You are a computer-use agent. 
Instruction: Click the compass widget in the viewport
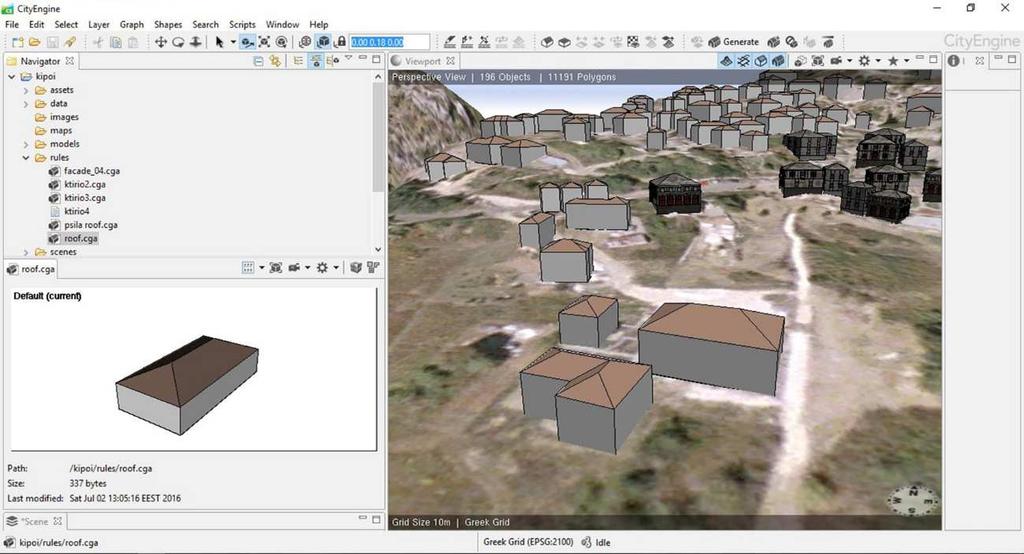913,501
